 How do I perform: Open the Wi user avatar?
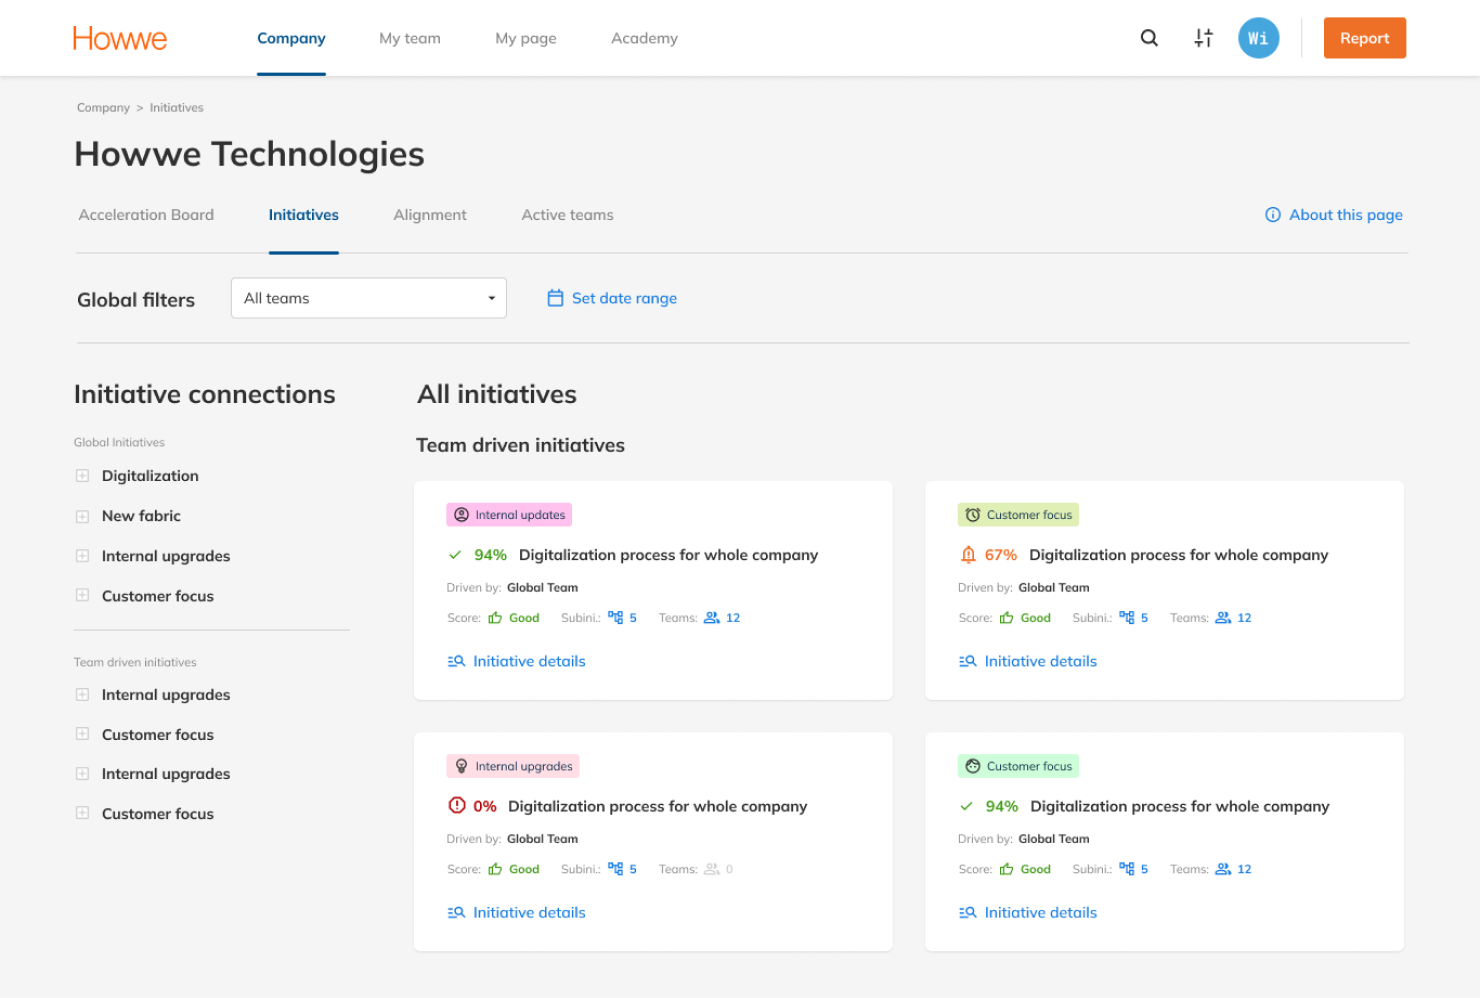pyautogui.click(x=1258, y=38)
